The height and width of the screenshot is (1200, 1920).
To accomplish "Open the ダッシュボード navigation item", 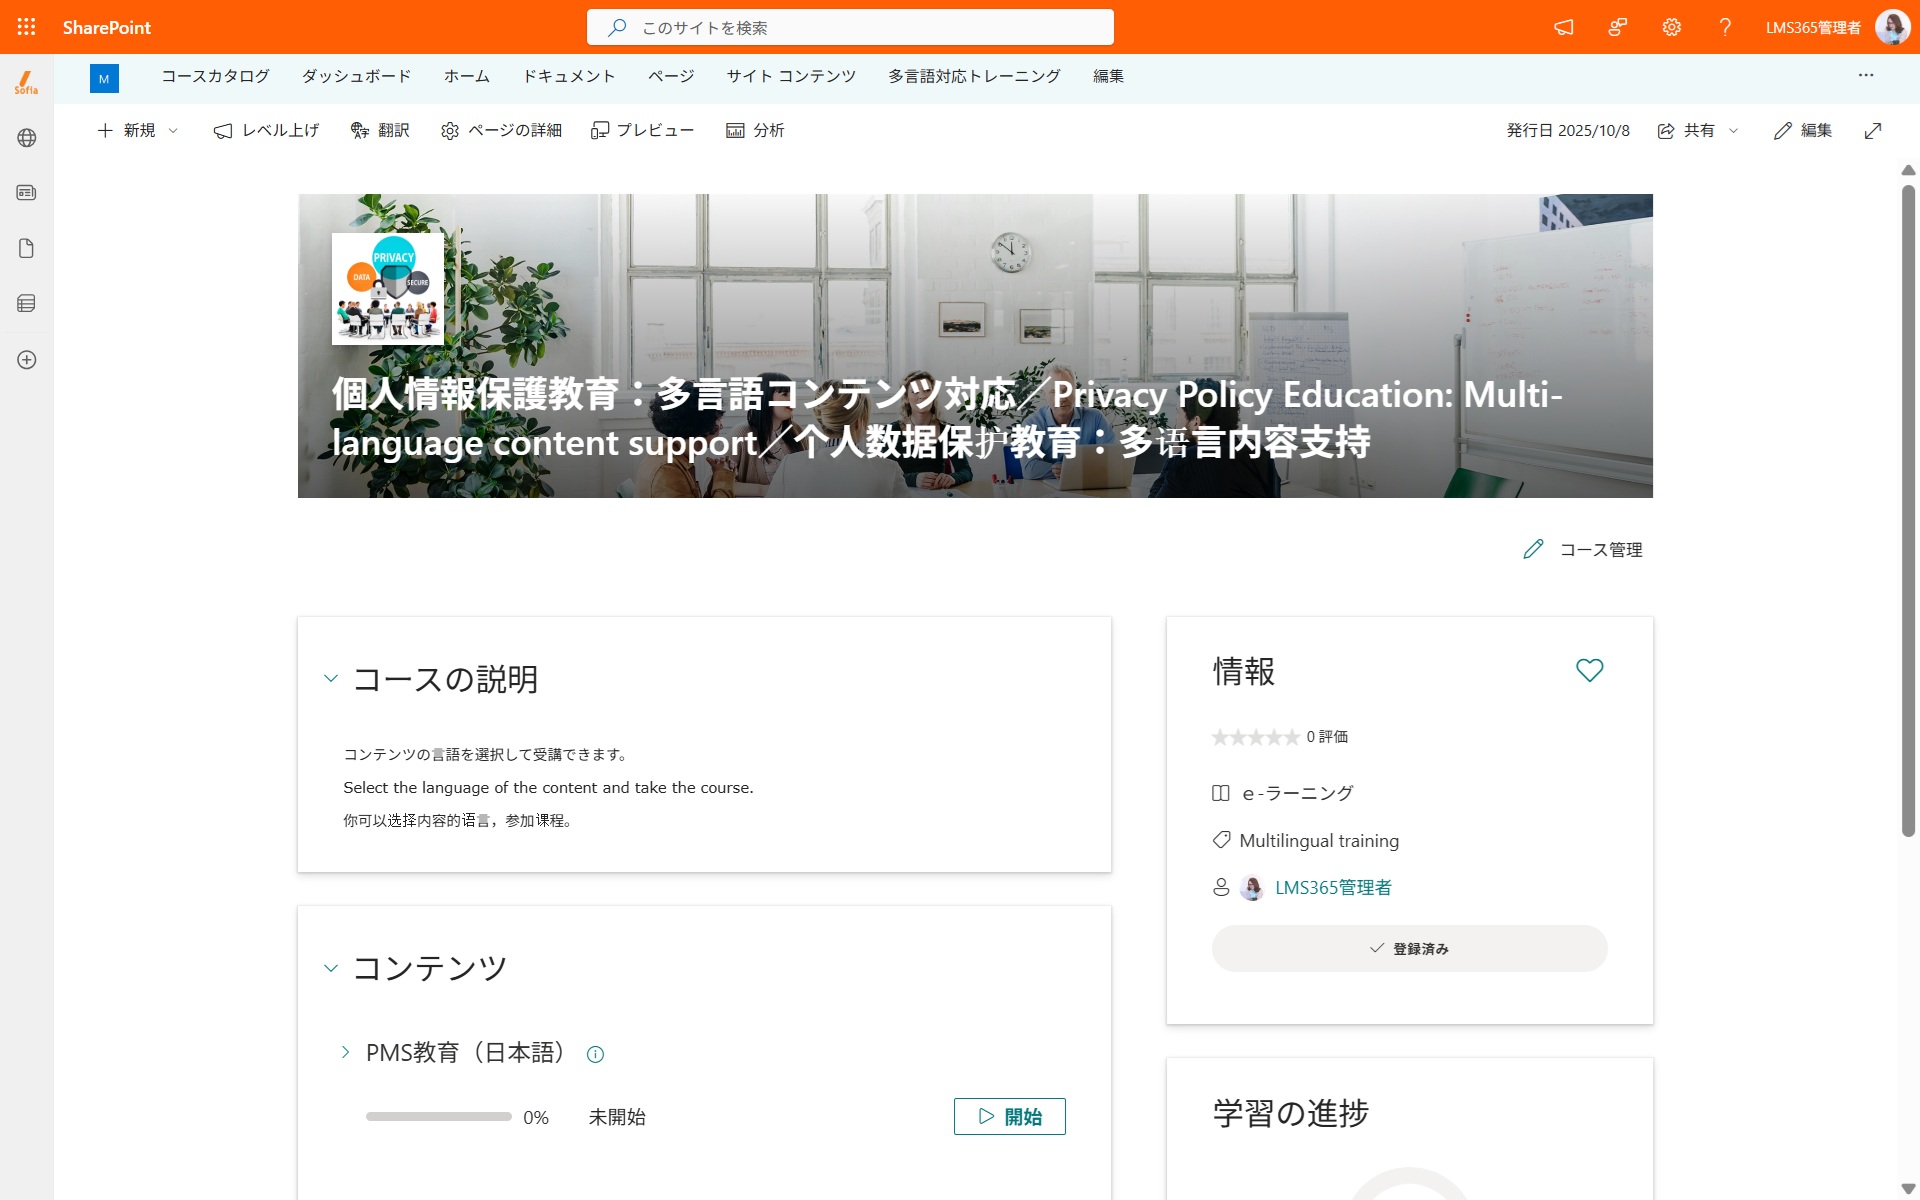I will (357, 76).
